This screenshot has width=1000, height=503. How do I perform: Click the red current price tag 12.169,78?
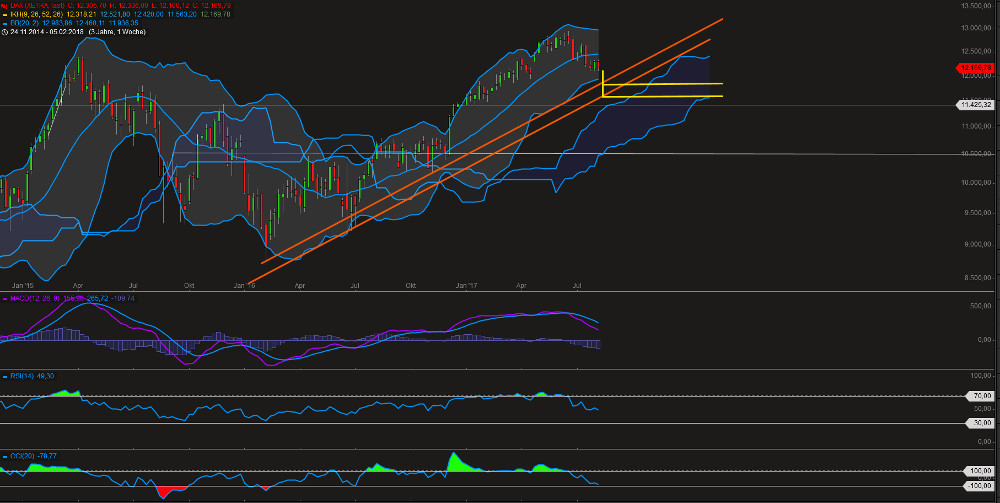click(x=974, y=68)
